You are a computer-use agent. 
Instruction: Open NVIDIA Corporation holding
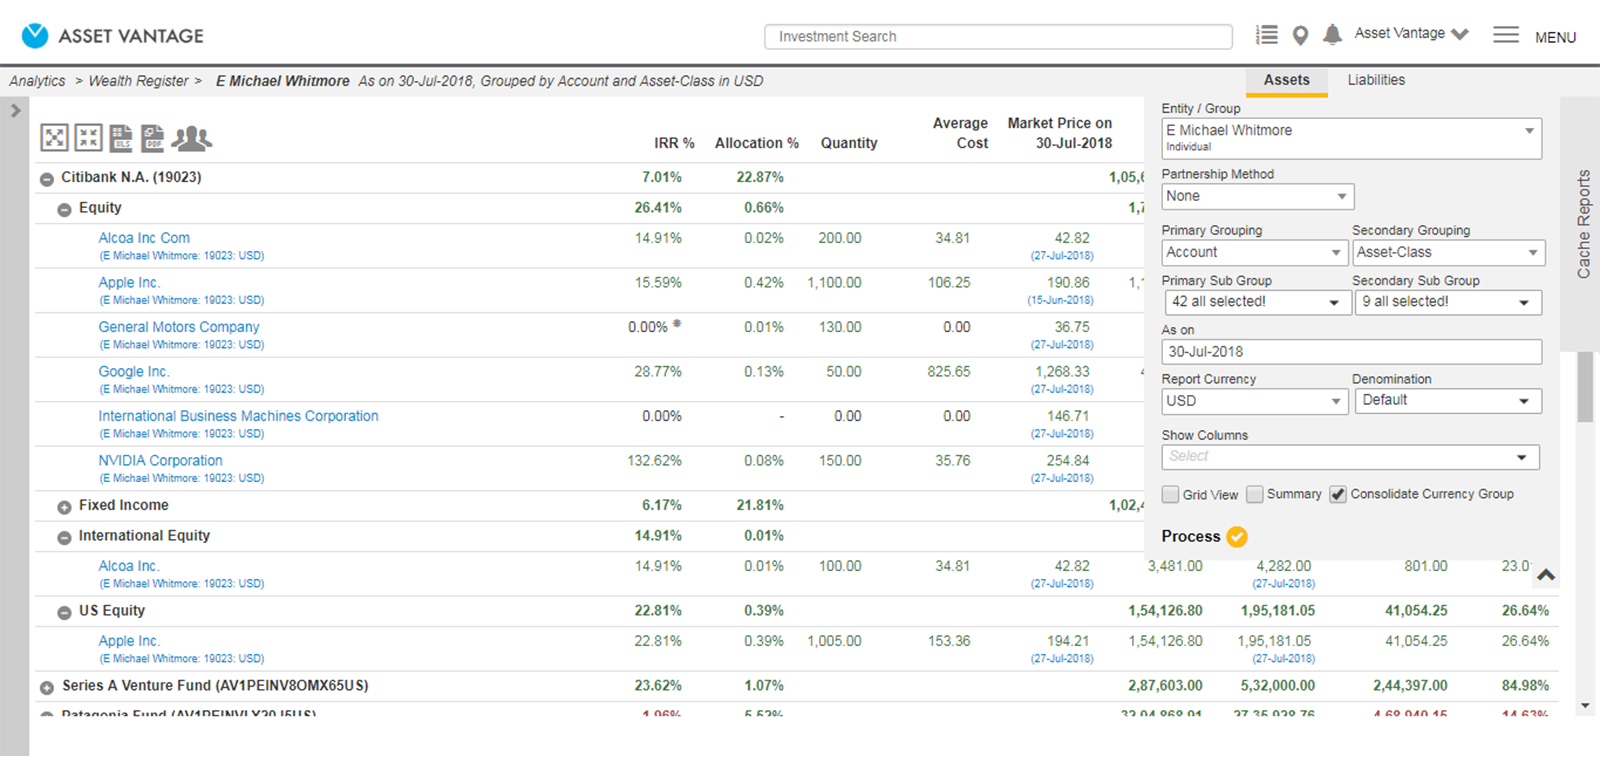coord(160,461)
